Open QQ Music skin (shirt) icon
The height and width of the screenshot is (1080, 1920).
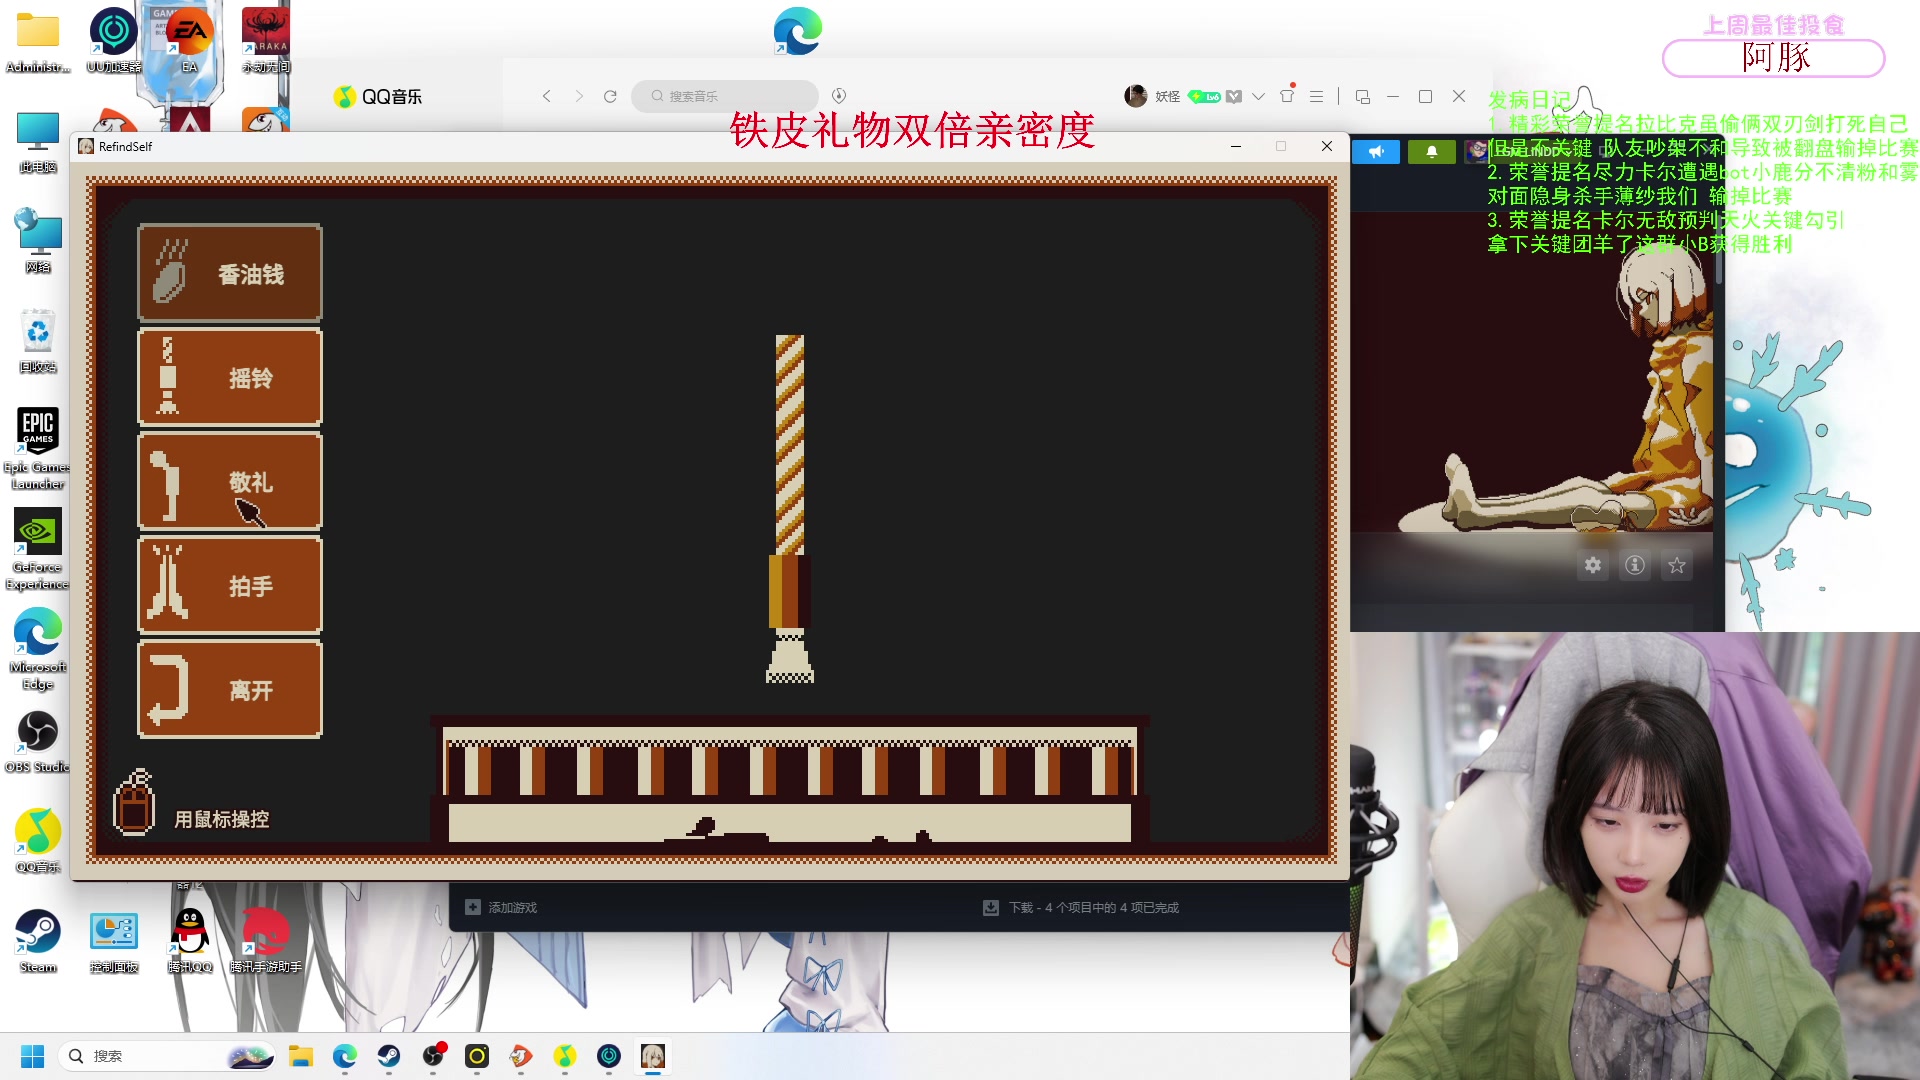click(x=1287, y=96)
